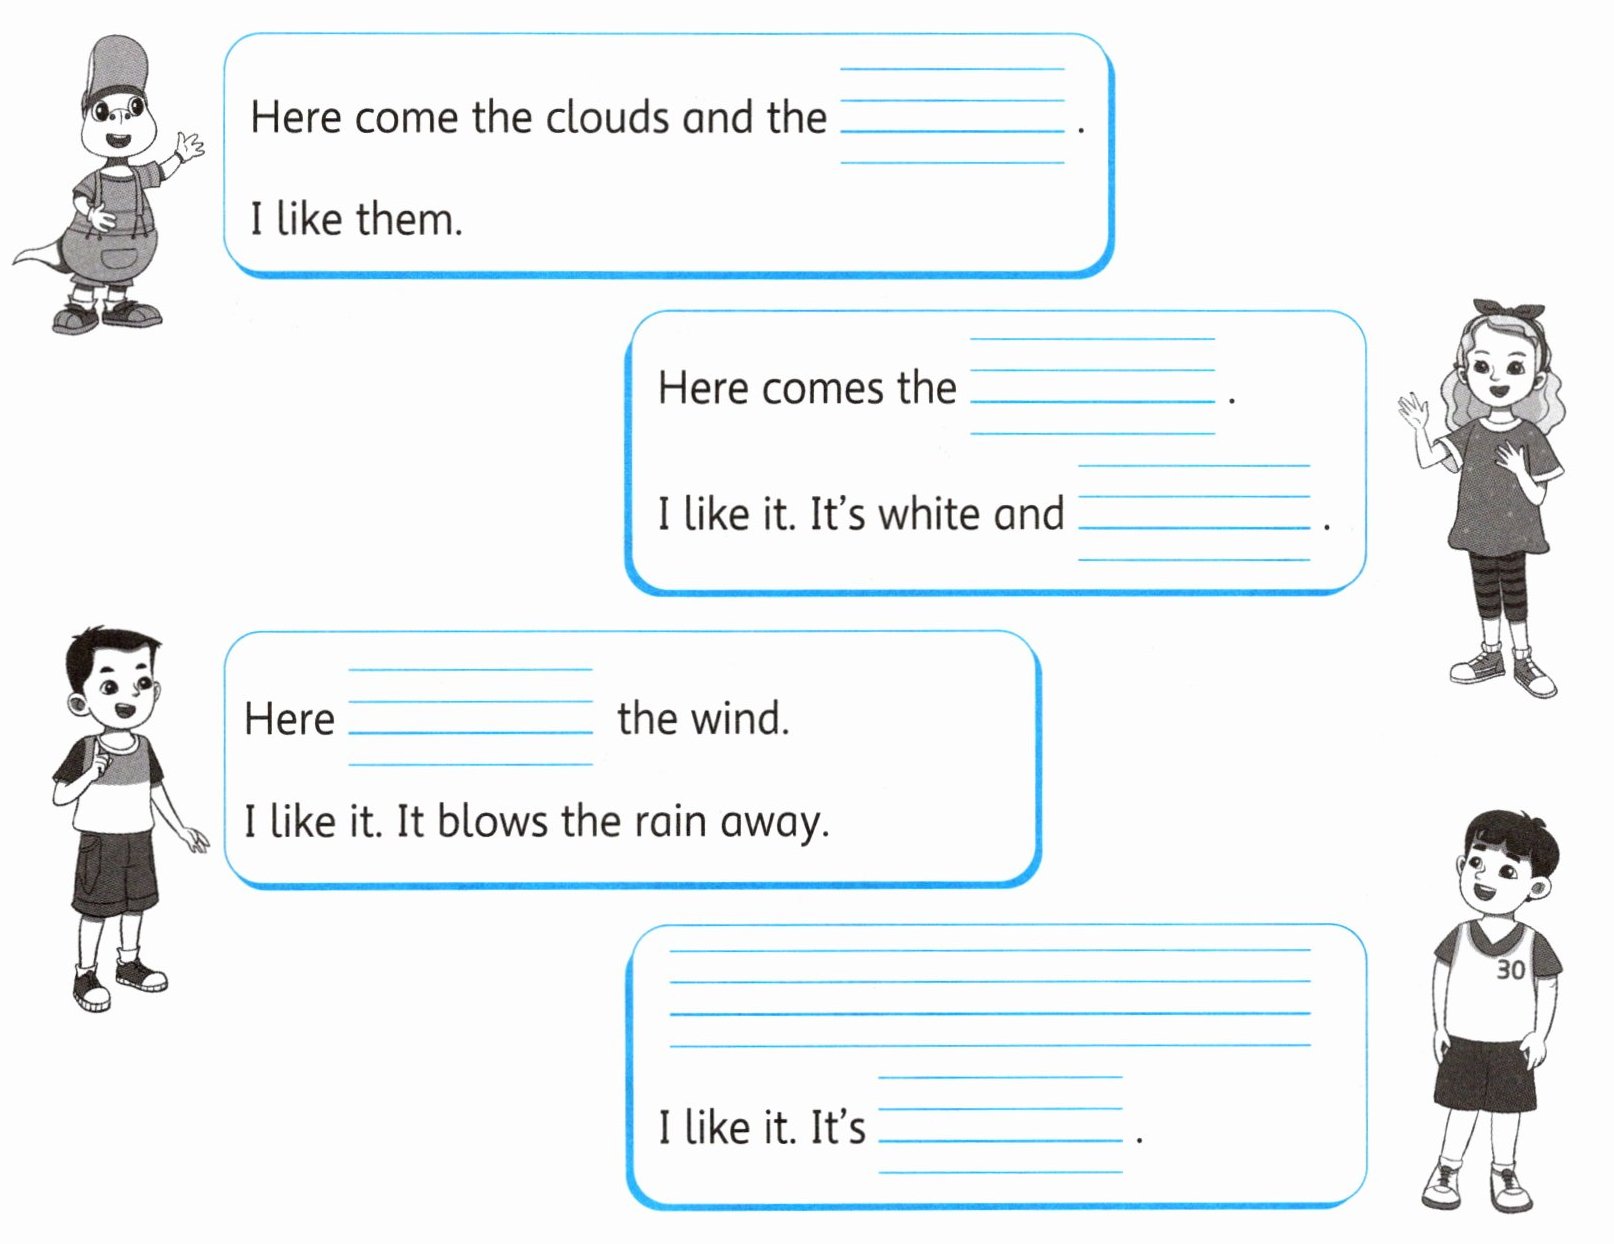Click the sentence 'It blows the rain away.'
Viewport: 1614px width, 1244px height.
(613, 822)
